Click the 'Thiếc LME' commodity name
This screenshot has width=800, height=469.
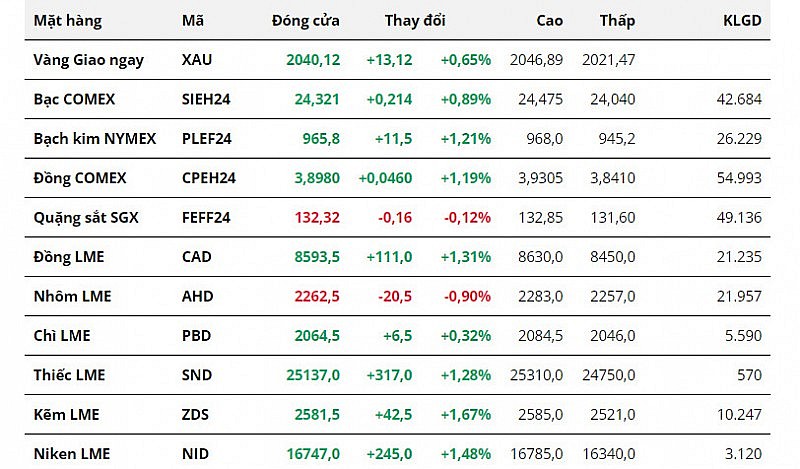(x=69, y=375)
